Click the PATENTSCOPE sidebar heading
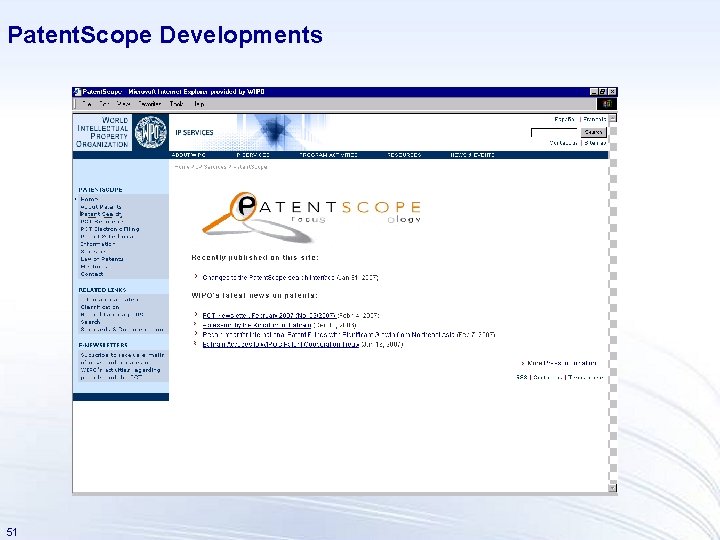The image size is (720, 540). tap(100, 190)
